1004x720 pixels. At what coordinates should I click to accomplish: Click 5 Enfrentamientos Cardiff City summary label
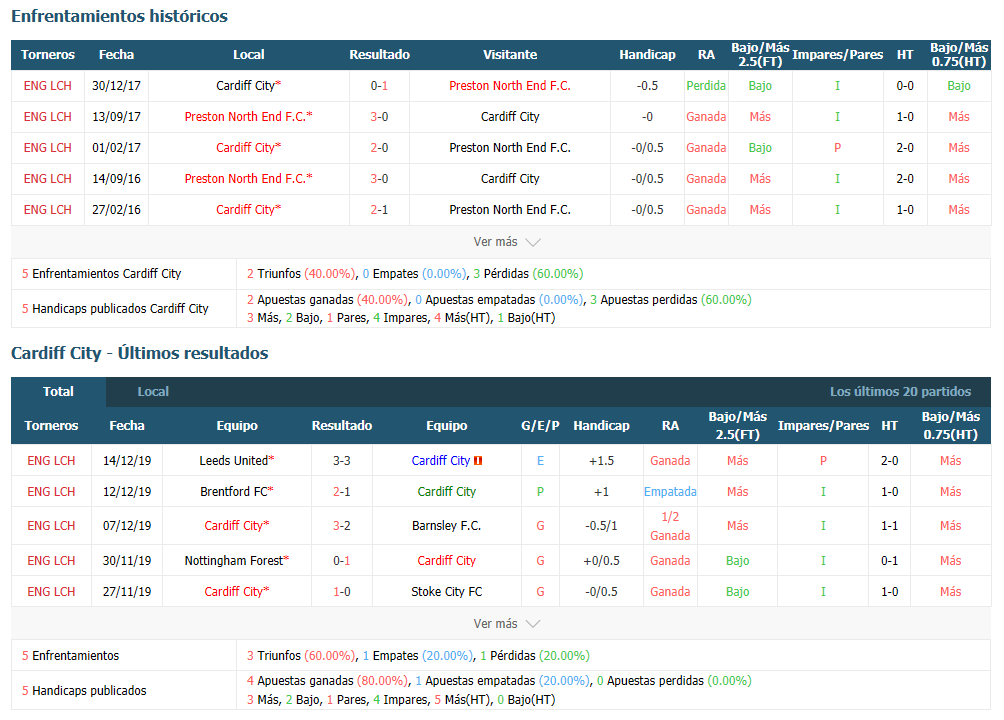(x=102, y=274)
